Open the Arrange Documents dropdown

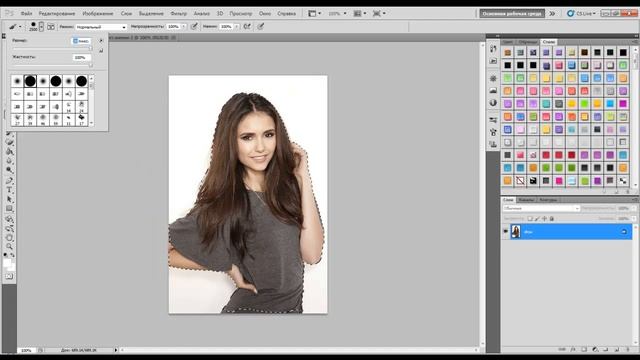[360, 13]
